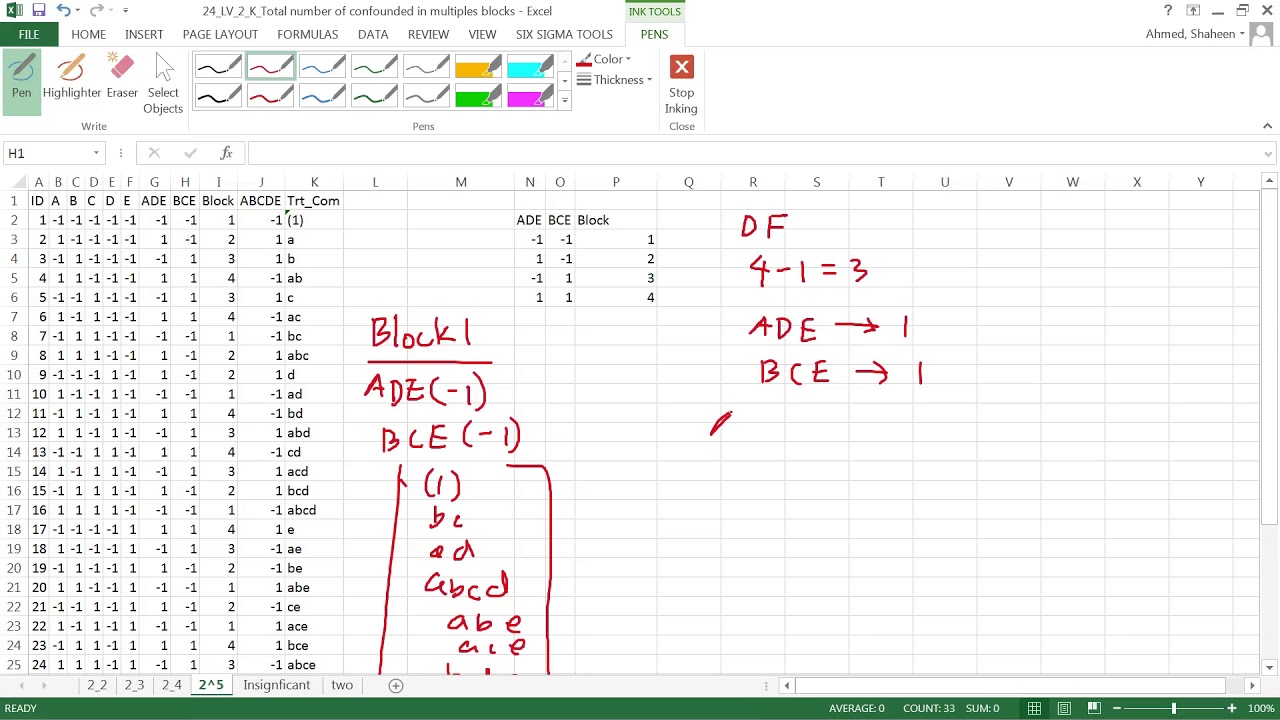Switch to the FORMULAS ribbon tab
The image size is (1280, 720).
(308, 34)
